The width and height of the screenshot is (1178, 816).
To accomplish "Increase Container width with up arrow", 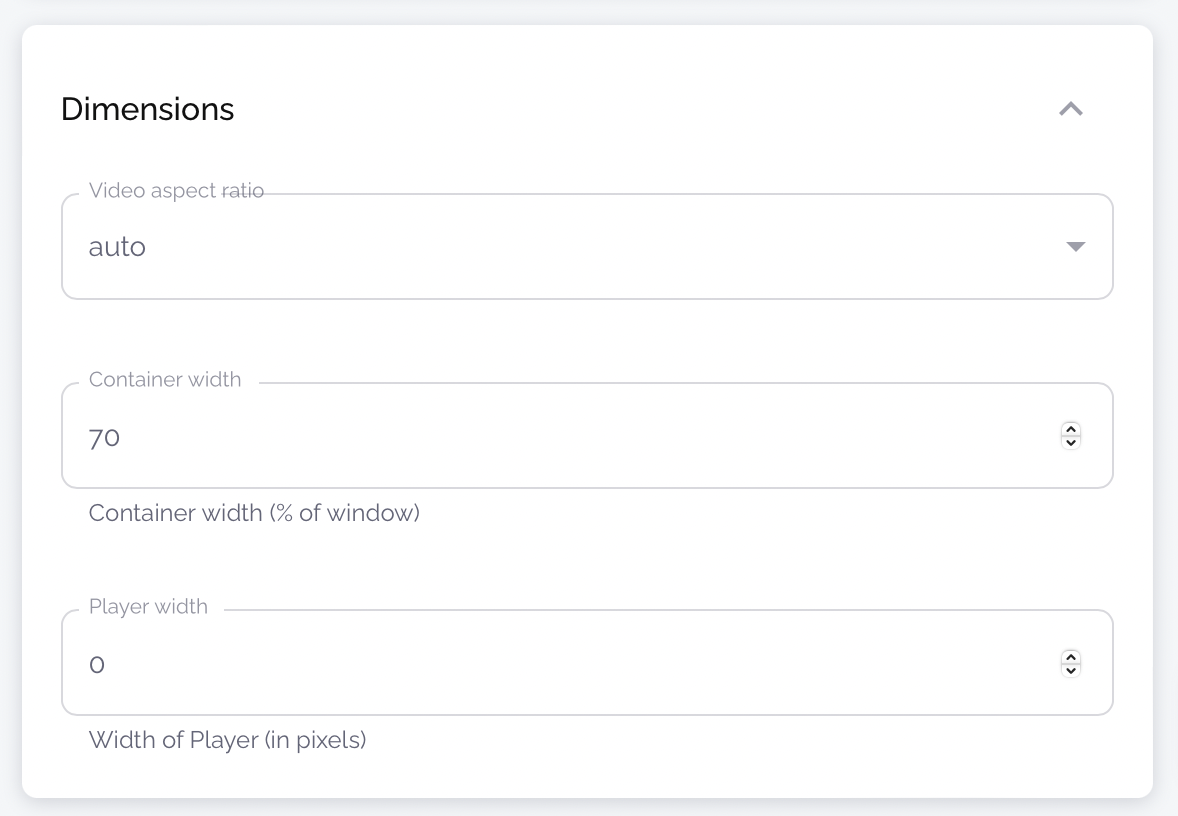I will tap(1071, 430).
